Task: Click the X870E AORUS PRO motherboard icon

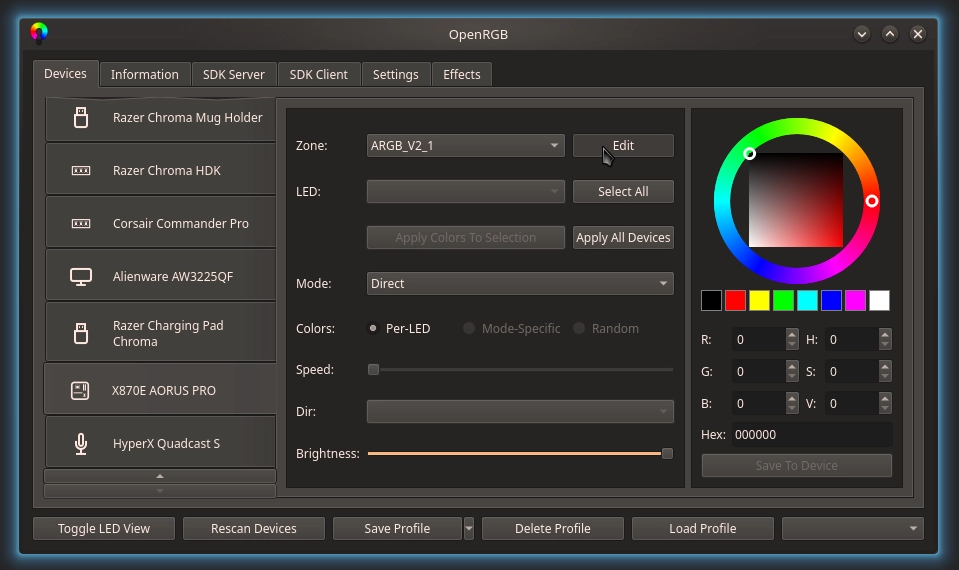Action: pos(80,391)
